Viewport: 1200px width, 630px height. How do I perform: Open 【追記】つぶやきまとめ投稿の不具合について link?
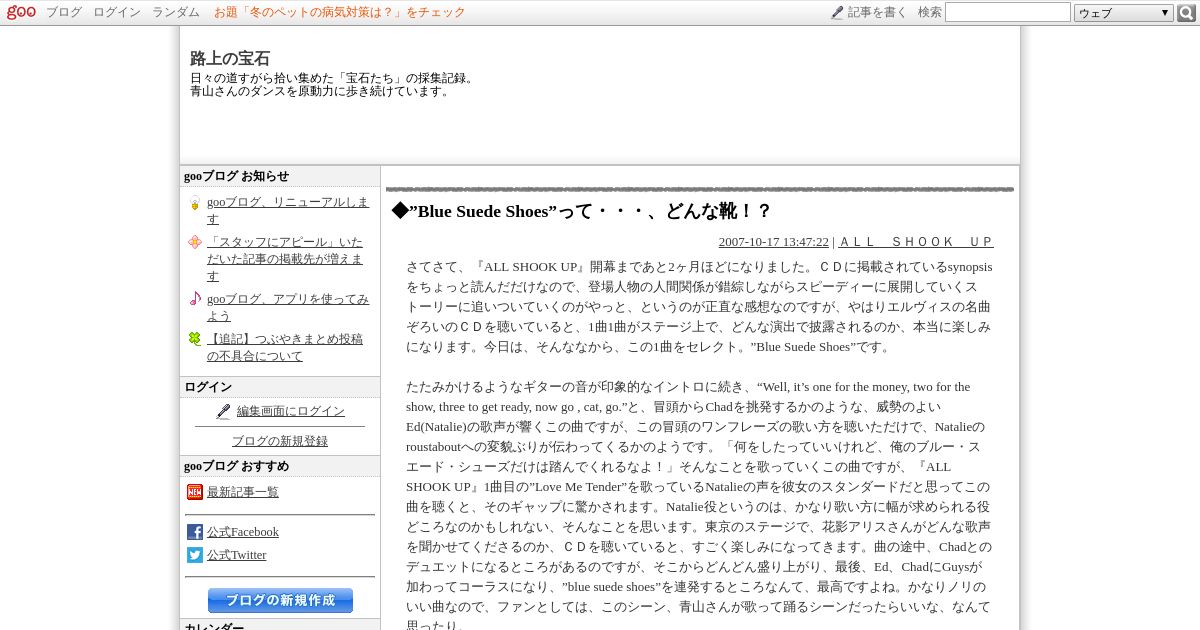(285, 347)
